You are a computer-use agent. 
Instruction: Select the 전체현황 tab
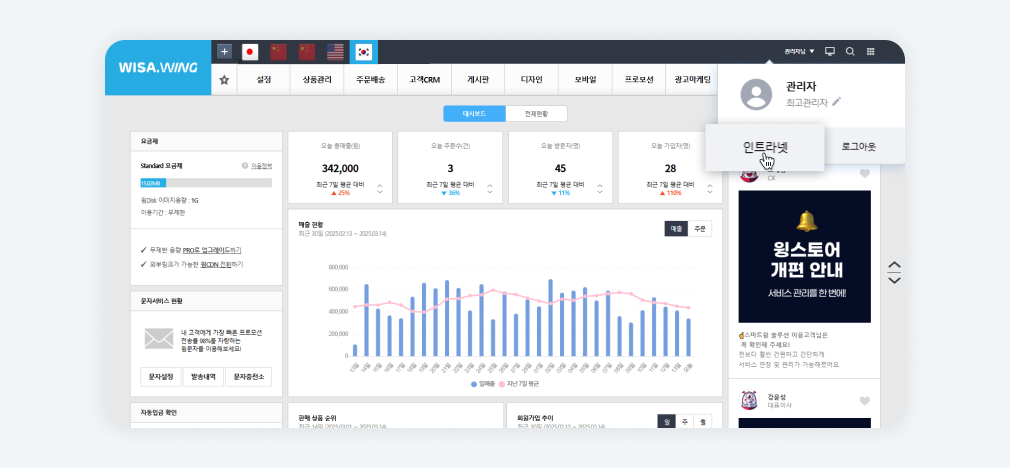[x=537, y=114]
